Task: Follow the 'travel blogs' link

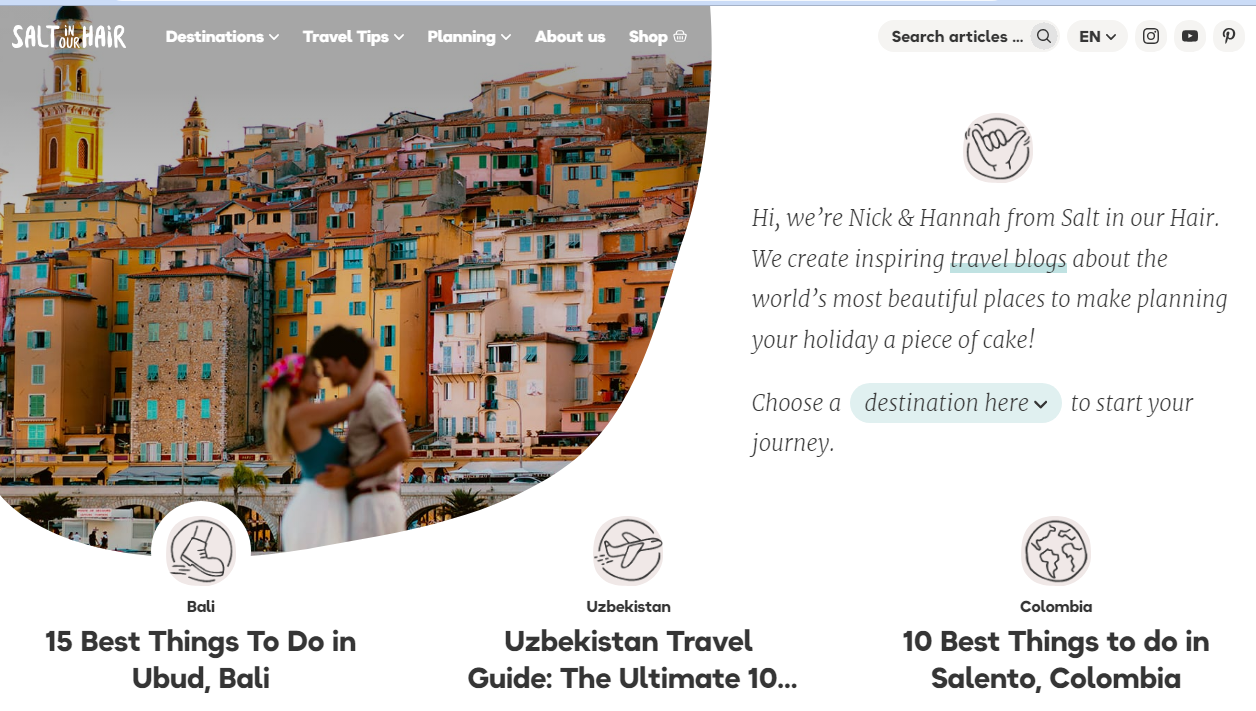Action: (x=1008, y=259)
